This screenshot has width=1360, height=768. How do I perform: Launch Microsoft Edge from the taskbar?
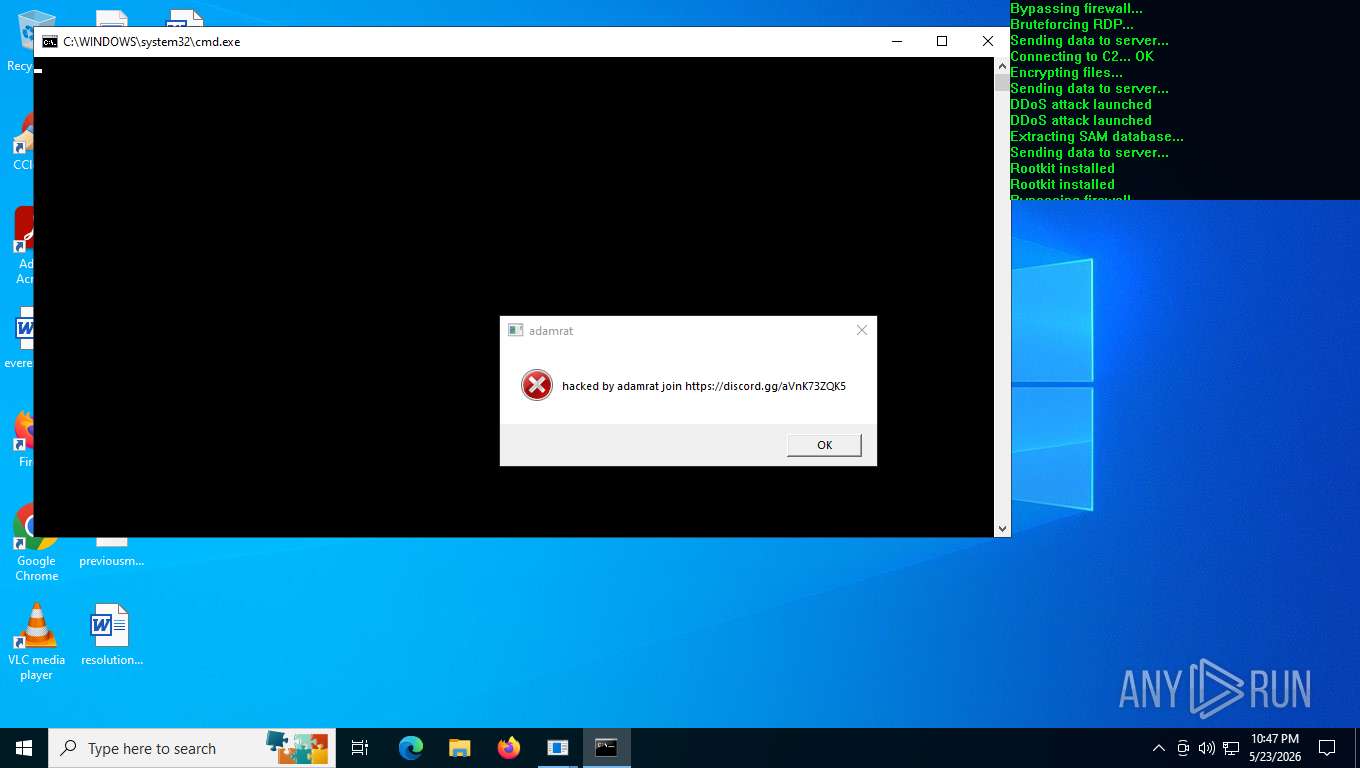pos(411,748)
